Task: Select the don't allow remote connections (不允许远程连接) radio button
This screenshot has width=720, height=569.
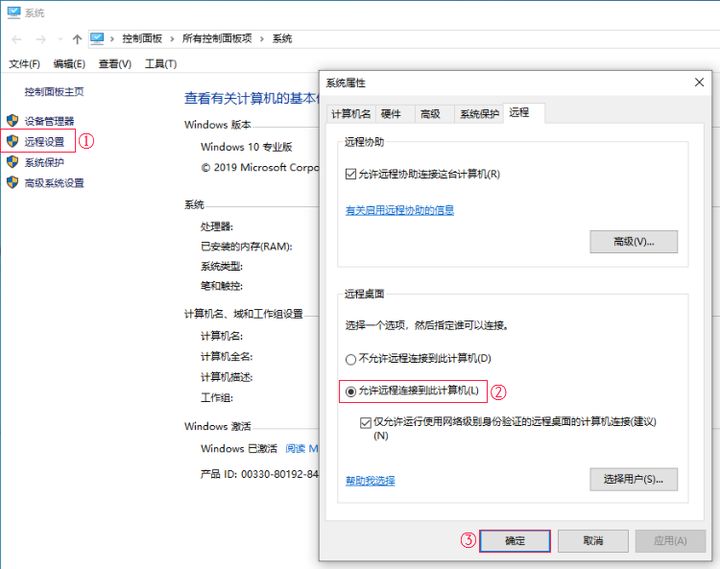Action: [x=350, y=358]
